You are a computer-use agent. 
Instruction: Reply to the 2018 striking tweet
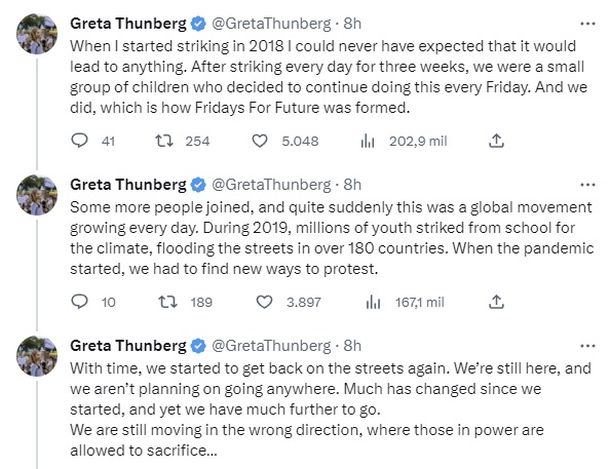[80, 141]
